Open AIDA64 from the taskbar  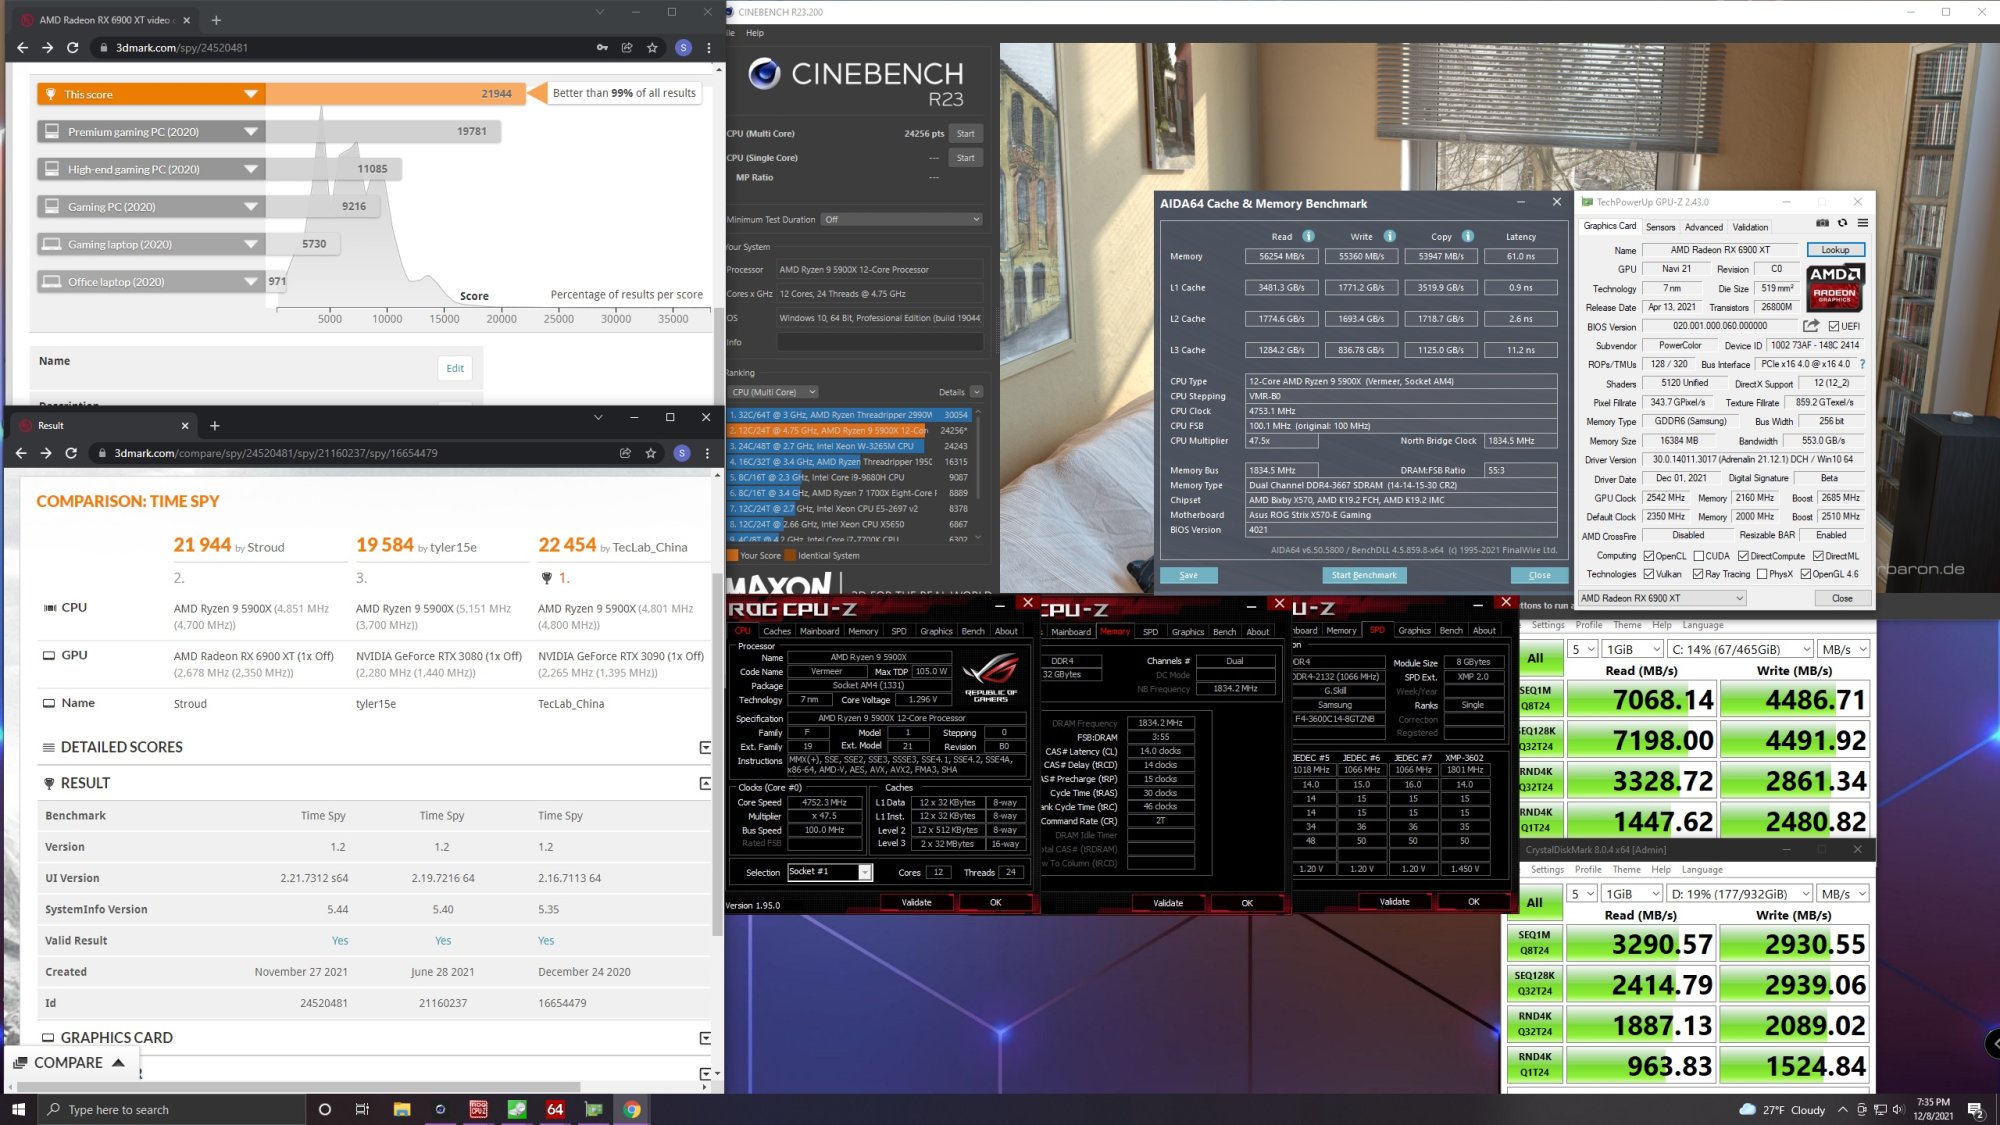point(555,1109)
